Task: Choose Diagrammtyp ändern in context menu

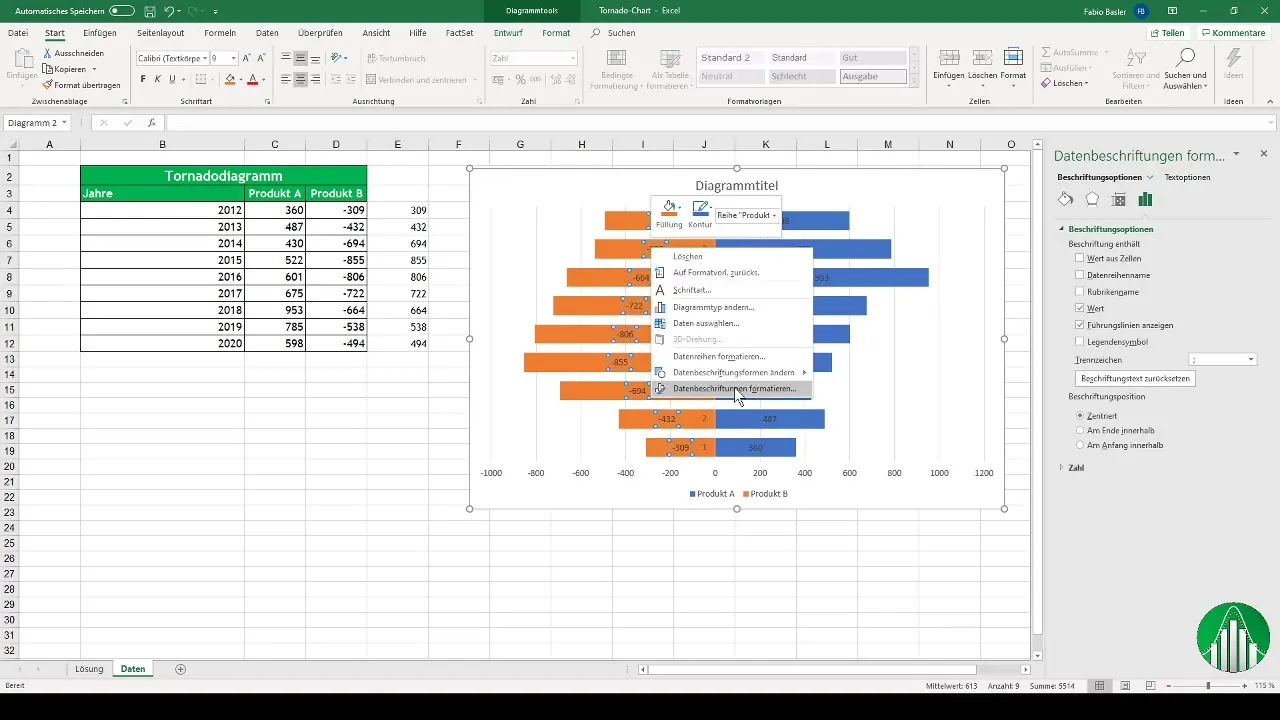Action: [x=732, y=307]
